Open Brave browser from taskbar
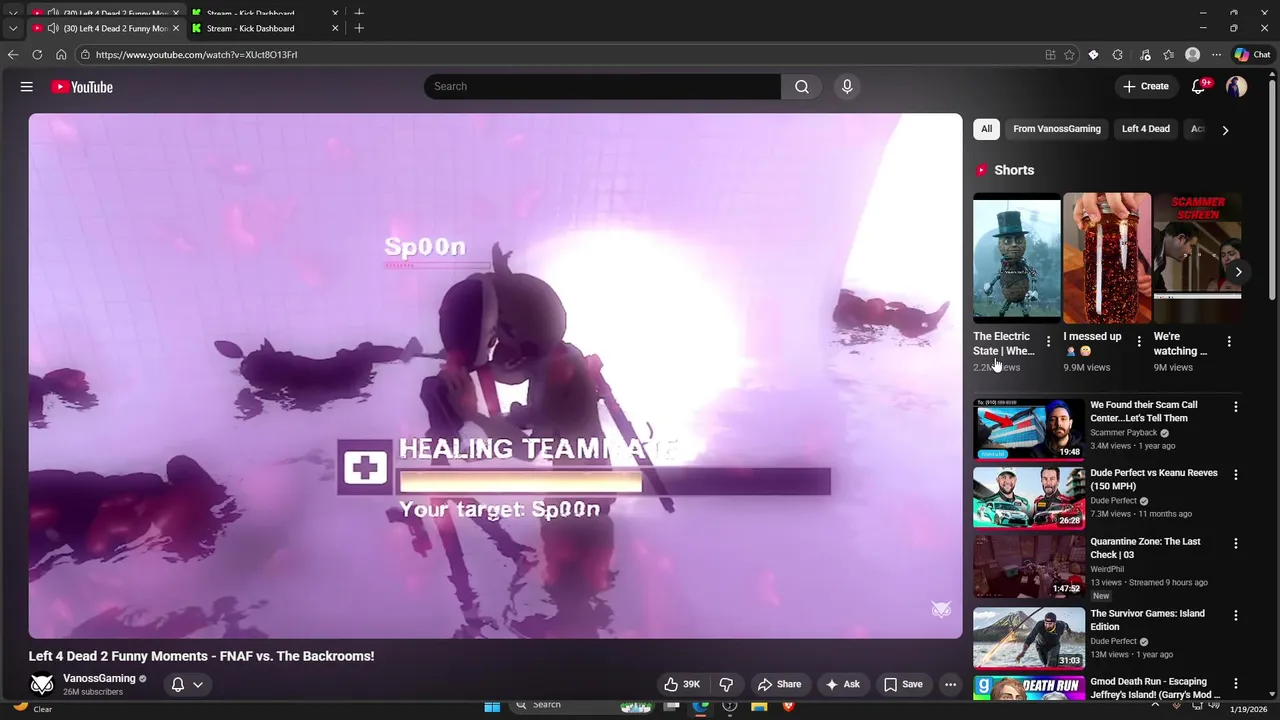This screenshot has width=1280, height=720. pos(788,706)
